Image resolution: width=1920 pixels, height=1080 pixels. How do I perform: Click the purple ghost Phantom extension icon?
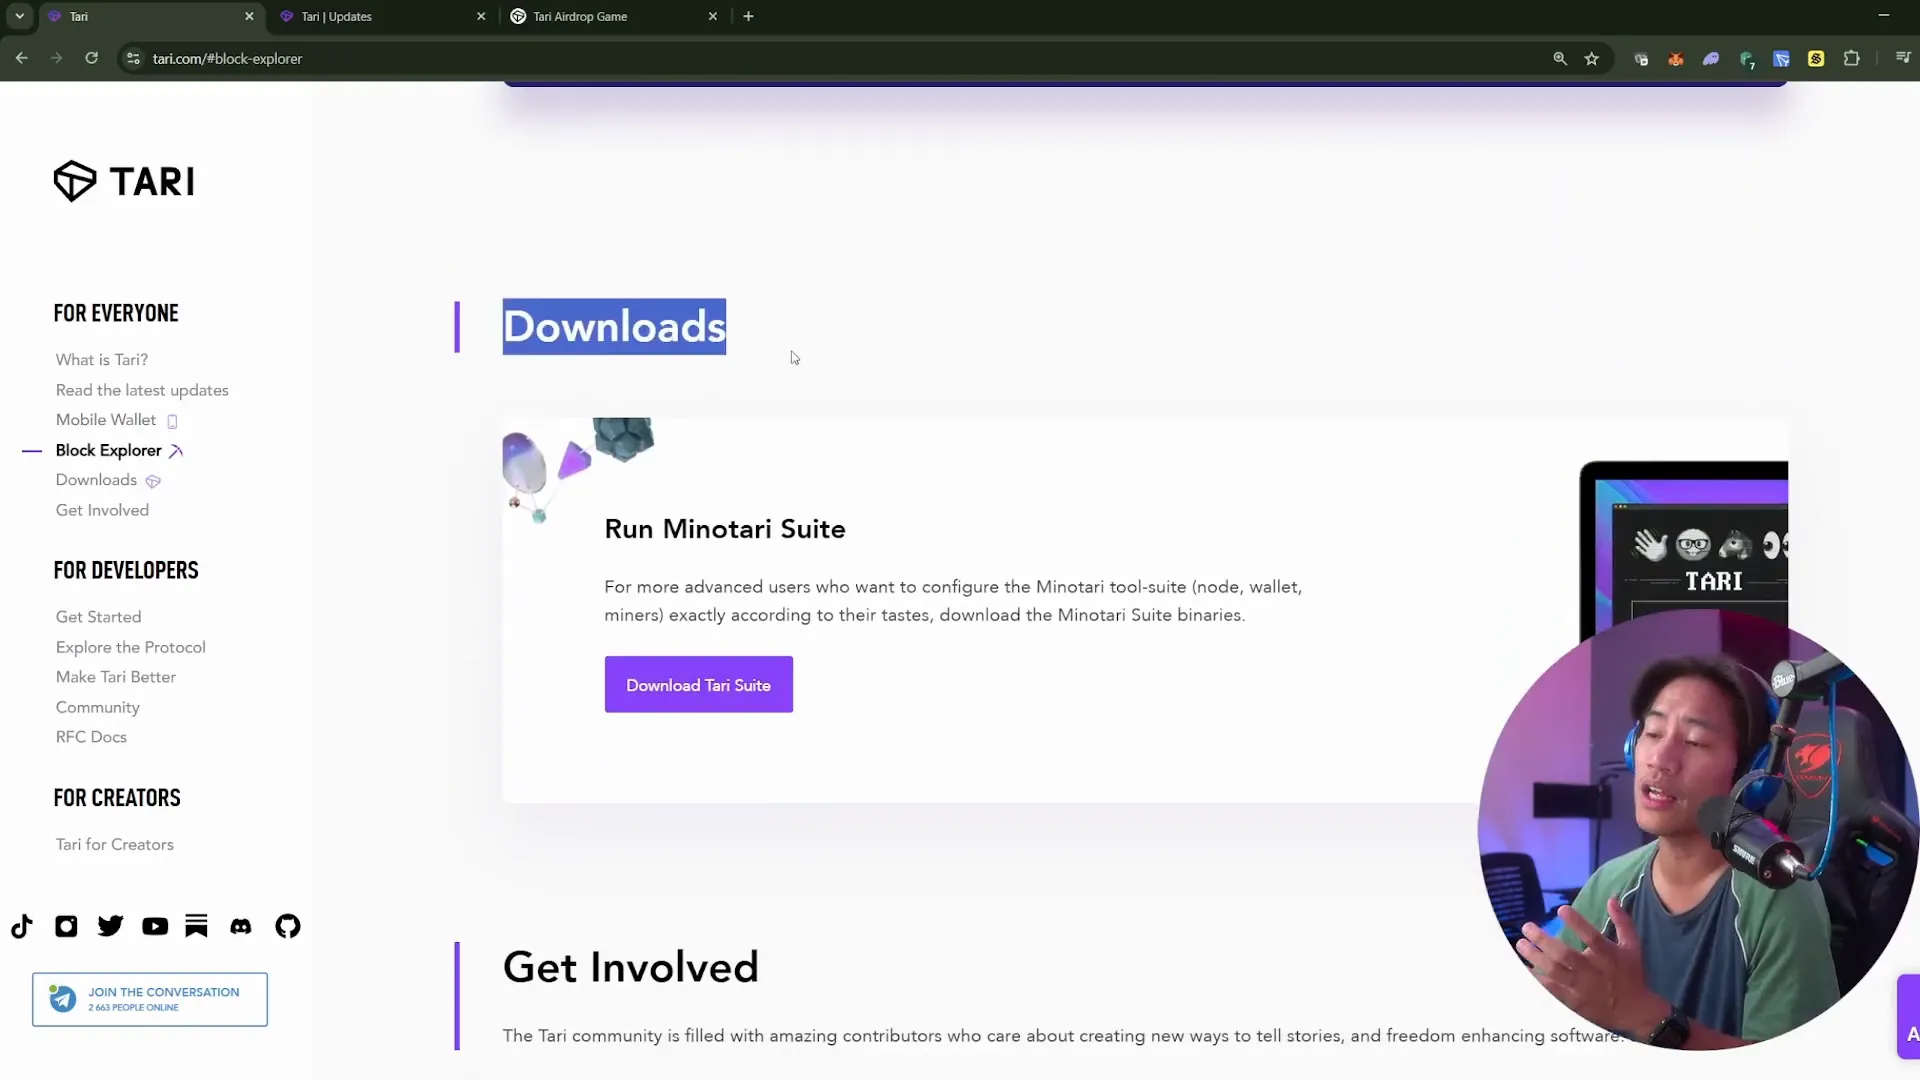coord(1711,59)
